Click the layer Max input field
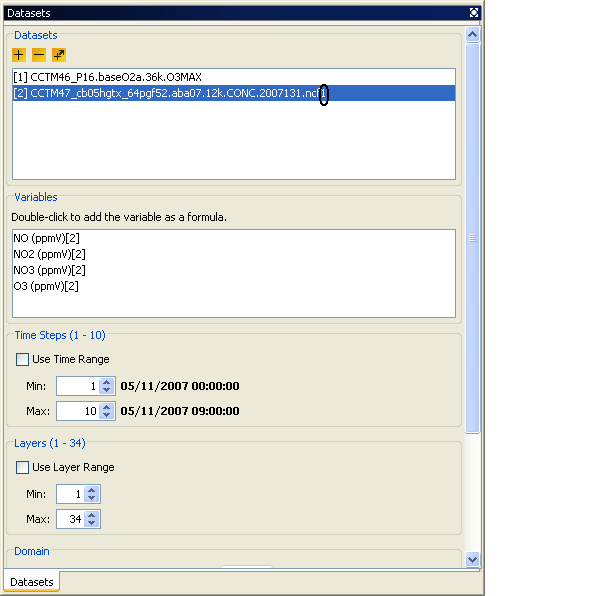593x596 pixels. coord(70,519)
